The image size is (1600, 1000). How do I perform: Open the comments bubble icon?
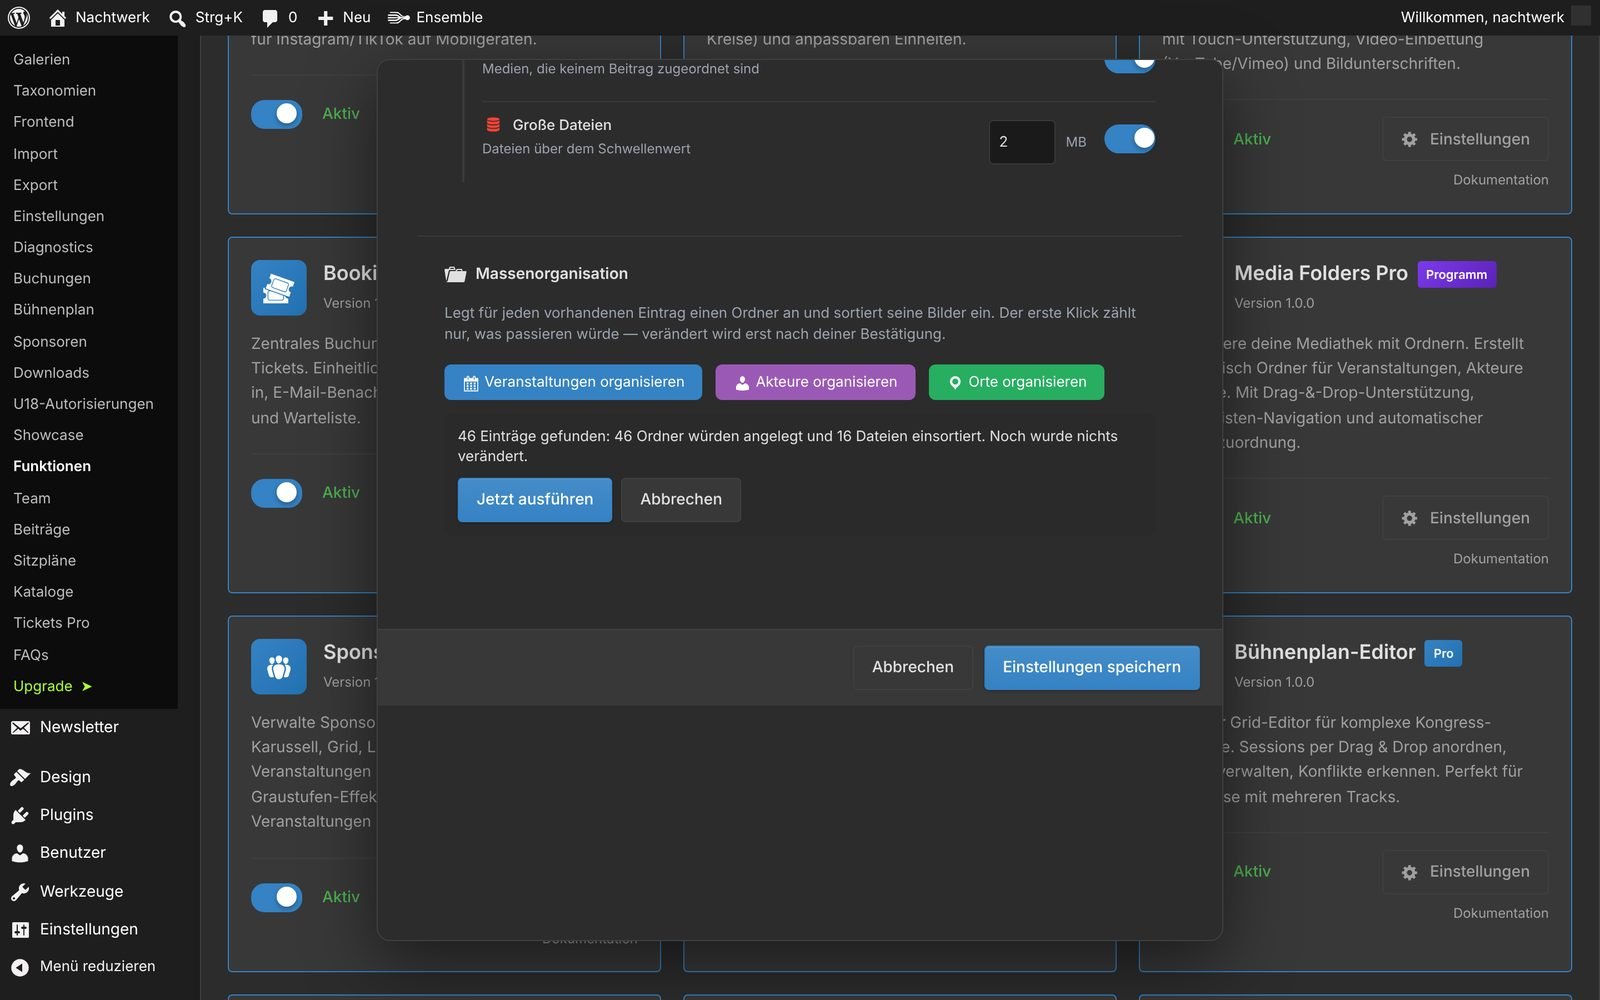click(x=270, y=18)
